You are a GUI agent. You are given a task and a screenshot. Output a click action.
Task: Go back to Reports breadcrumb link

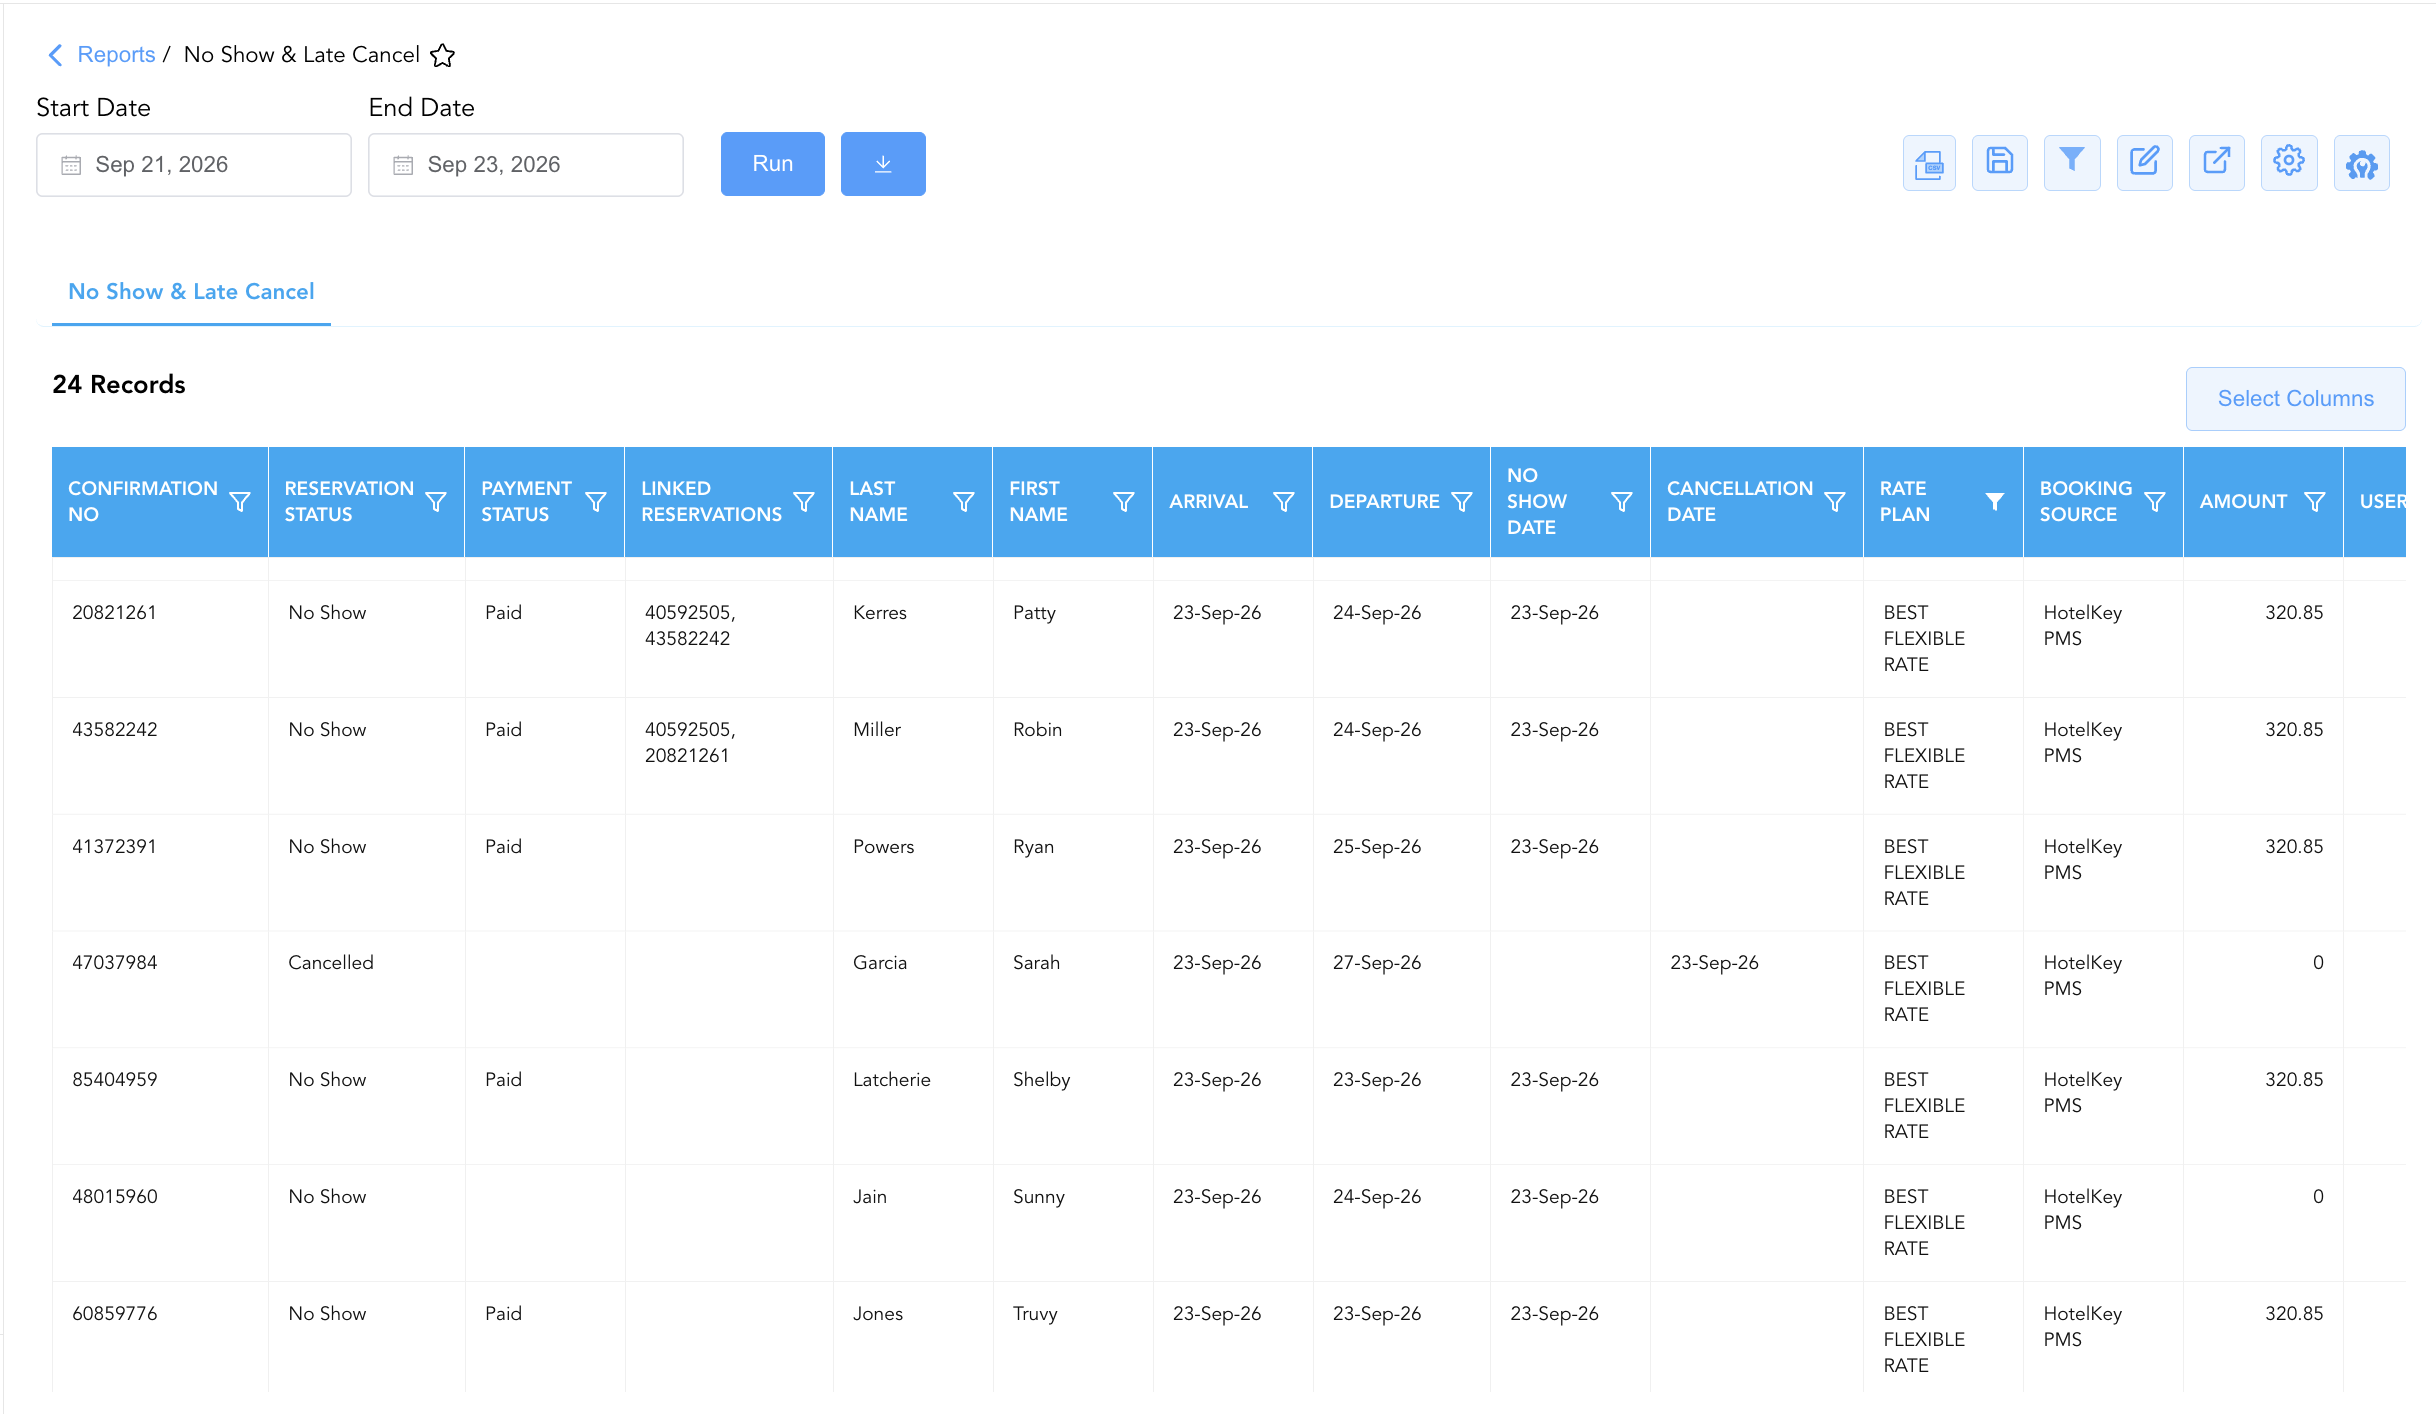116,55
